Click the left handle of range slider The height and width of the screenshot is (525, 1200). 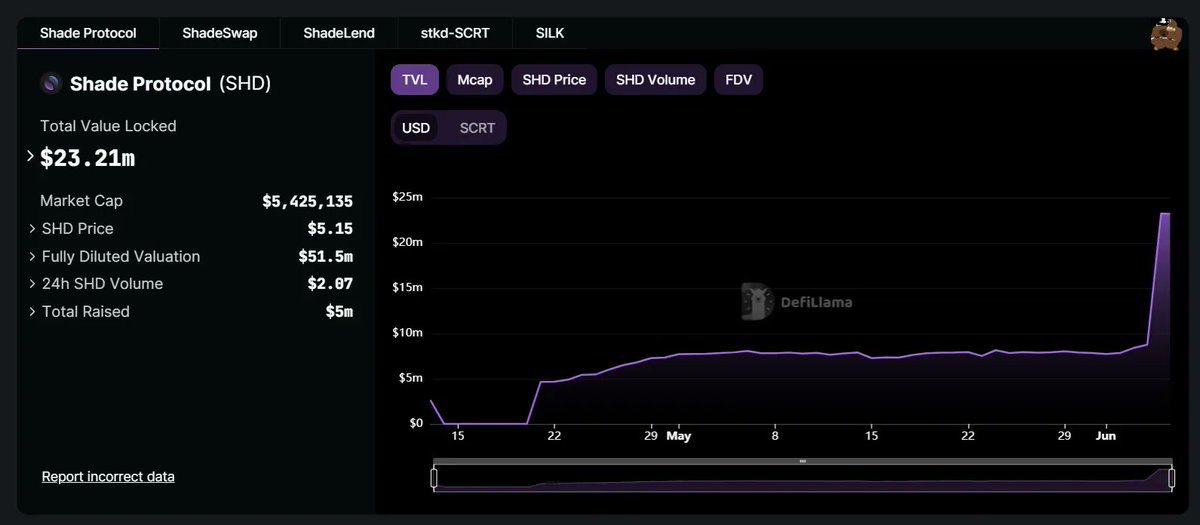coord(434,479)
